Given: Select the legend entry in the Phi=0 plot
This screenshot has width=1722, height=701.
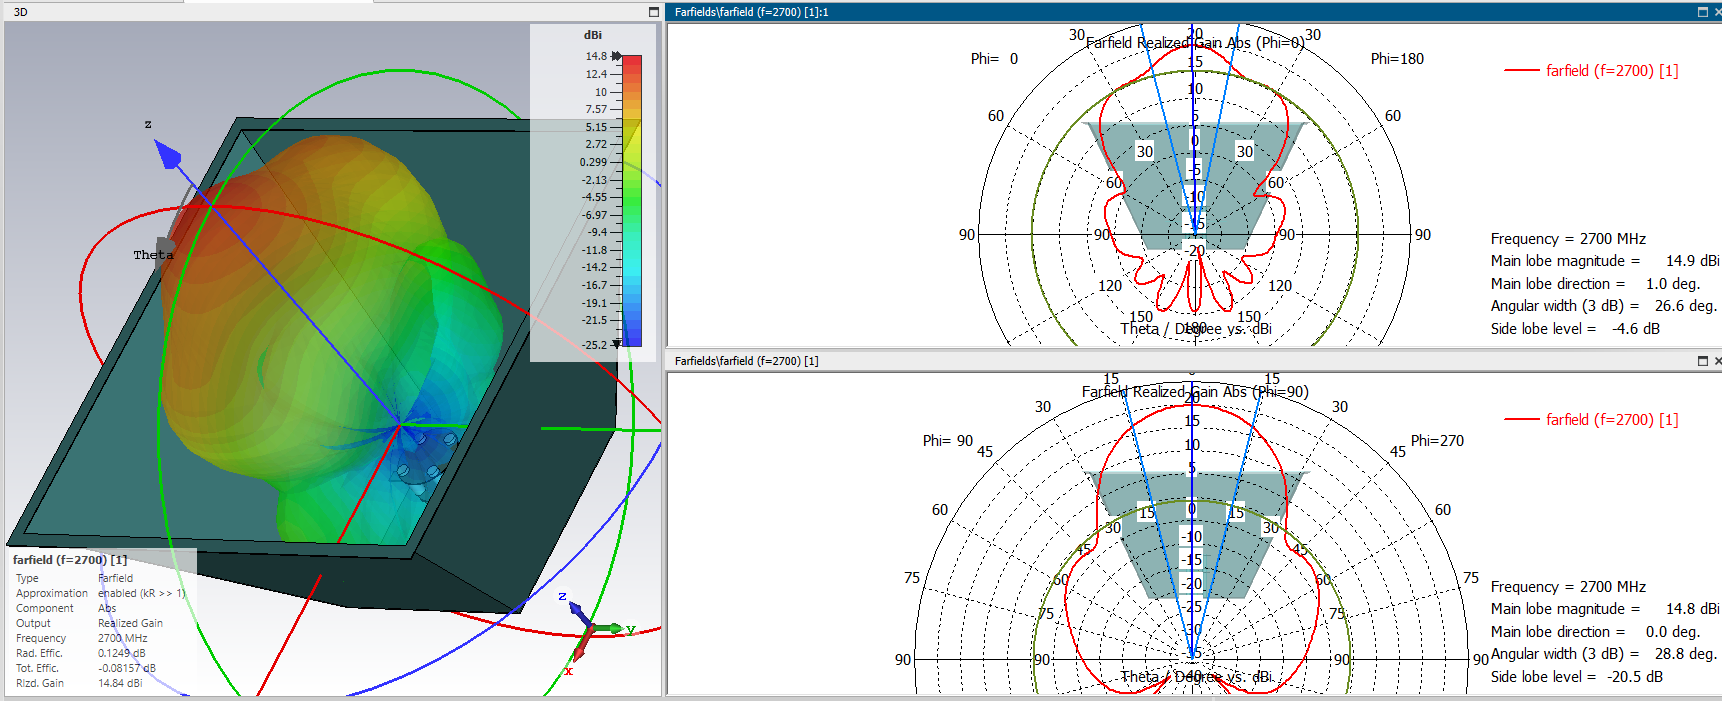Looking at the screenshot, I should tap(1611, 71).
